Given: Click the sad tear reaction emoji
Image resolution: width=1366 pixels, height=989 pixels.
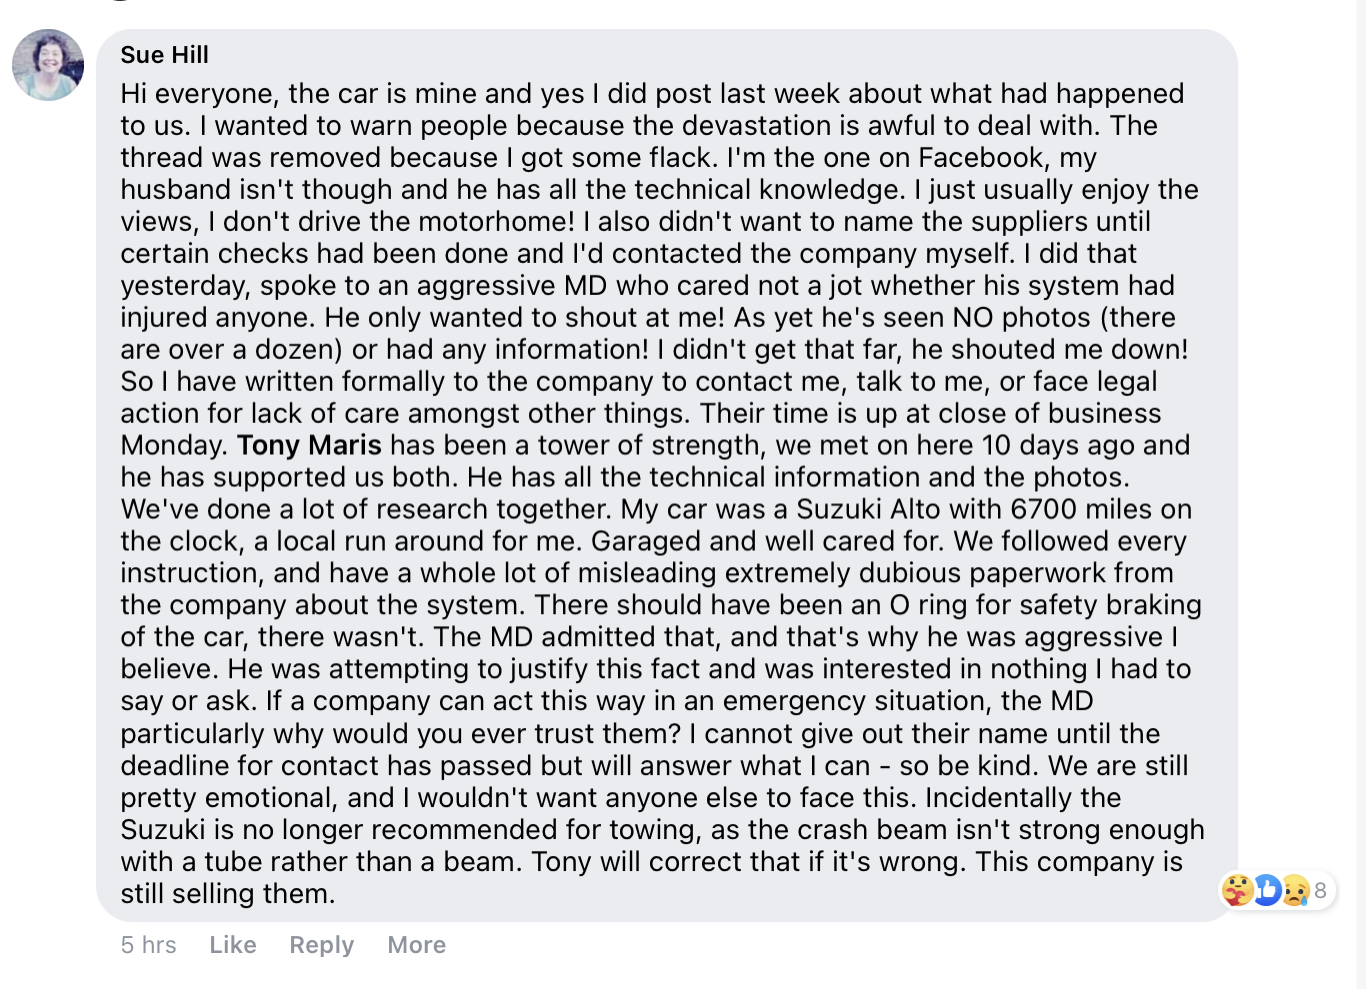Looking at the screenshot, I should point(1294,890).
